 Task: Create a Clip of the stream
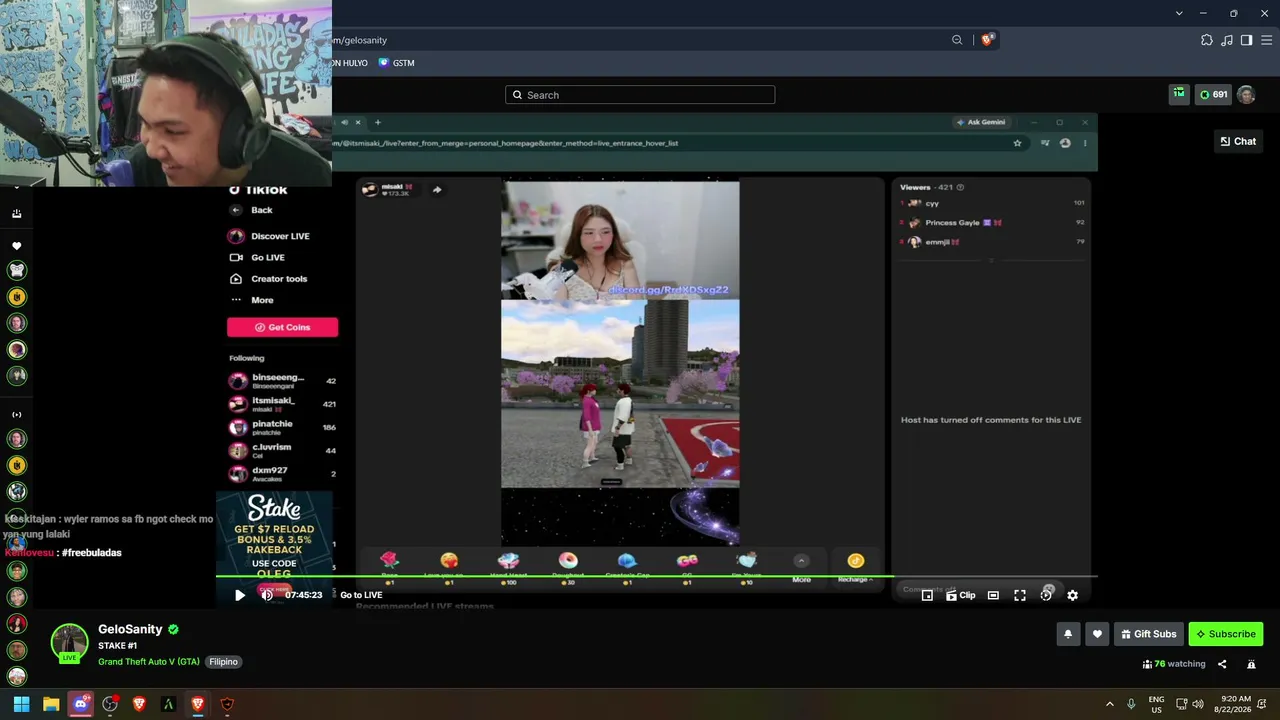960,595
